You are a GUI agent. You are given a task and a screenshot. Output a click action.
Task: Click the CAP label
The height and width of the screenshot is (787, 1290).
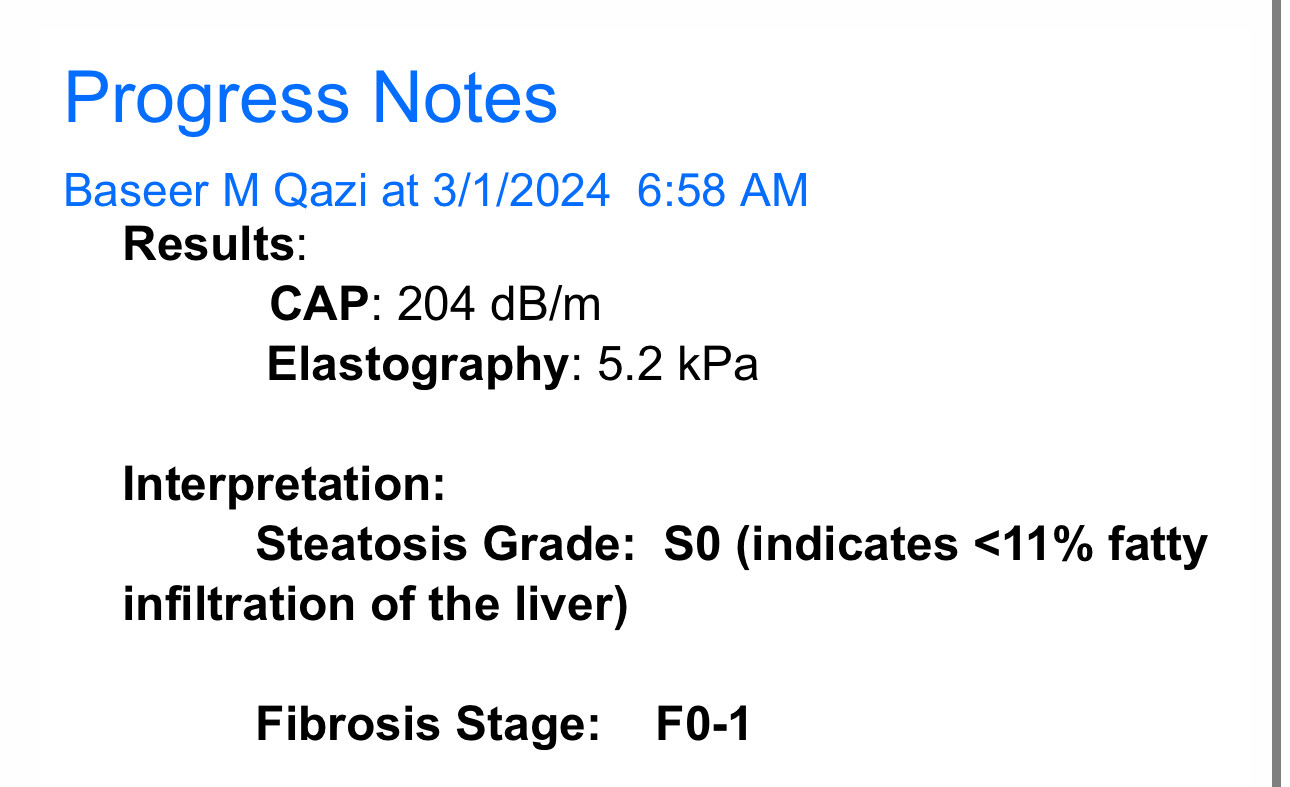coord(320,305)
